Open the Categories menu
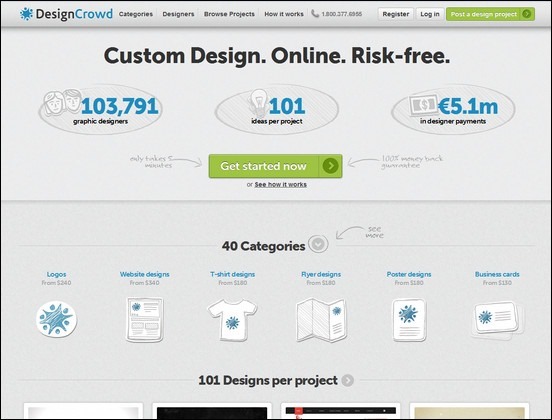552x420 pixels. pos(136,14)
